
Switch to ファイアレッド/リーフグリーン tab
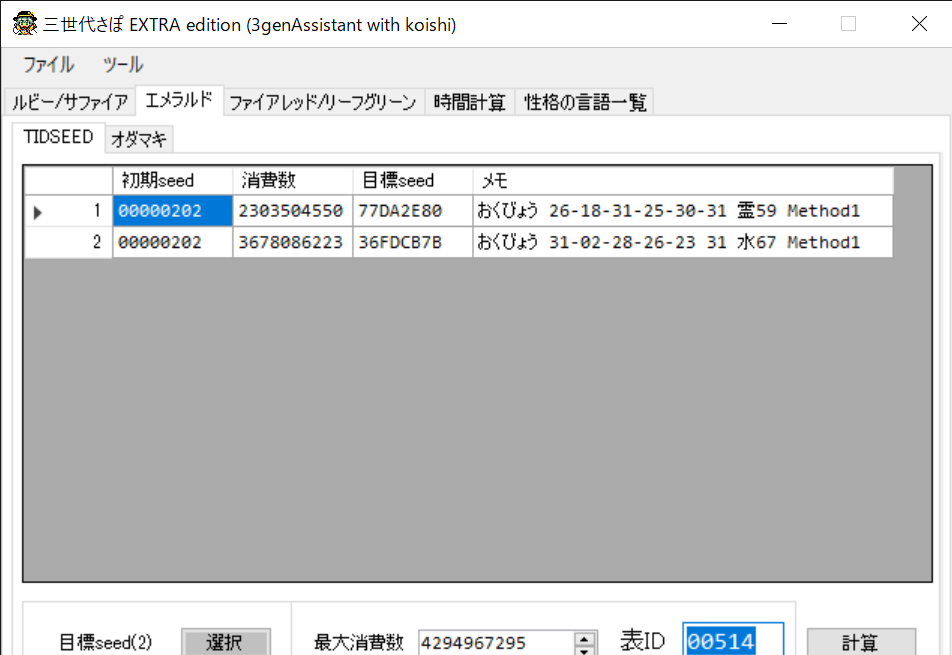[323, 102]
